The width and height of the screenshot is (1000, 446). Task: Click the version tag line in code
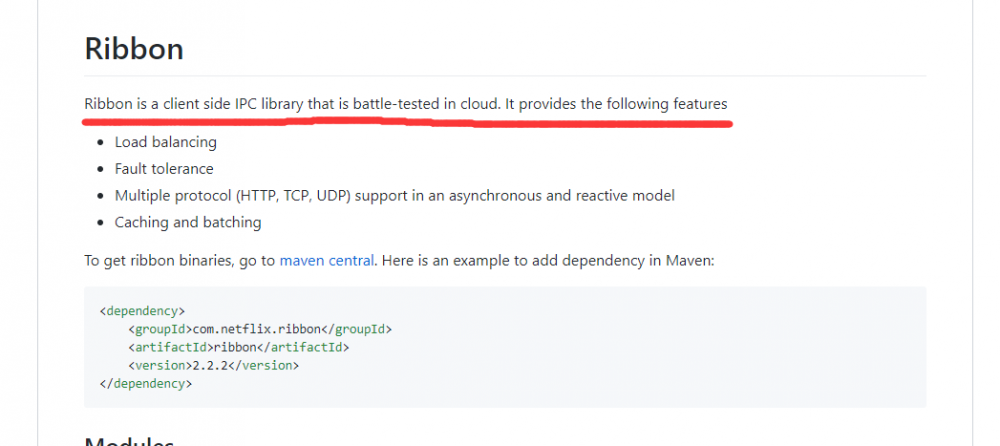pyautogui.click(x=213, y=365)
